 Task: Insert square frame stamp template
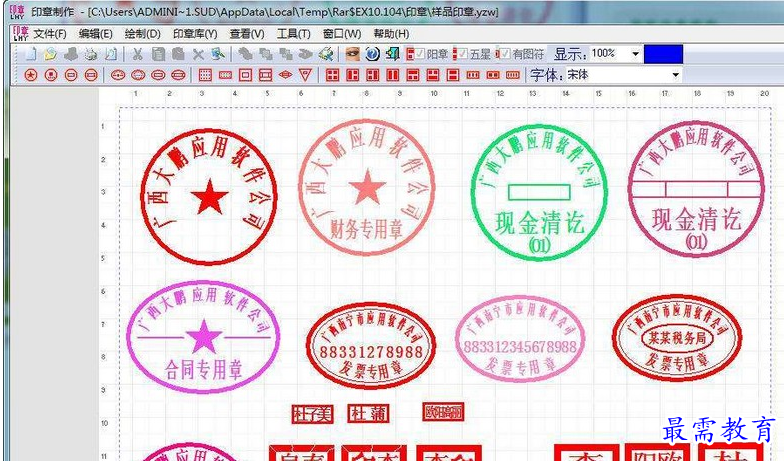point(245,76)
